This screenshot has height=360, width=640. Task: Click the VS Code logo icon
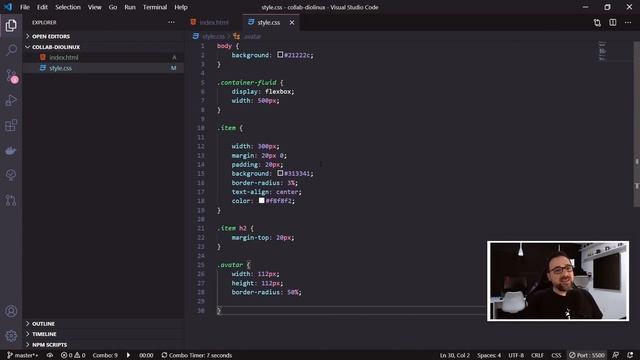(x=8, y=7)
